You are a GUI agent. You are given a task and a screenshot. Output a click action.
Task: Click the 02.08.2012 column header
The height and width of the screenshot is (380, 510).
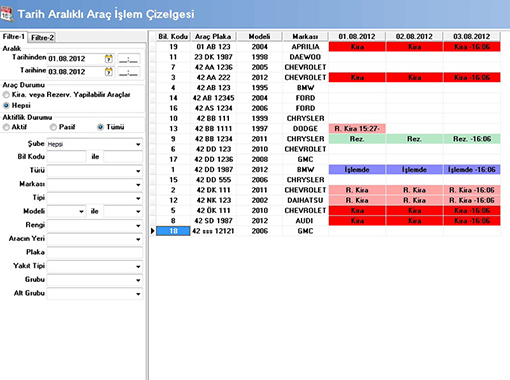coord(414,36)
